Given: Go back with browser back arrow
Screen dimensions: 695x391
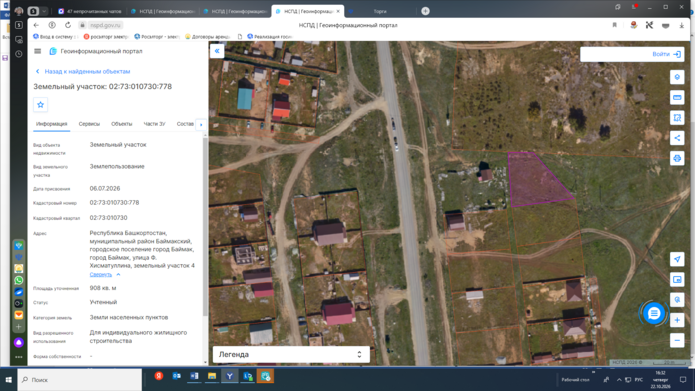Looking at the screenshot, I should (x=36, y=25).
